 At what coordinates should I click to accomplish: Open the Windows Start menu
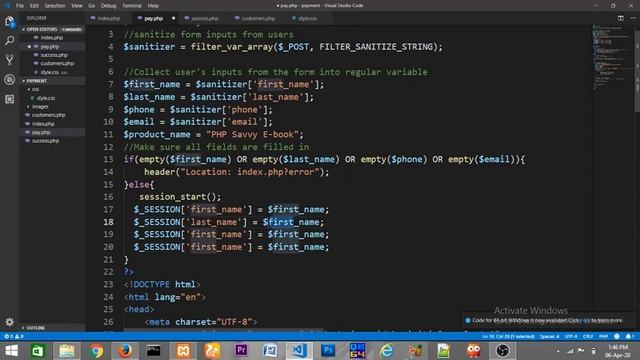11,351
